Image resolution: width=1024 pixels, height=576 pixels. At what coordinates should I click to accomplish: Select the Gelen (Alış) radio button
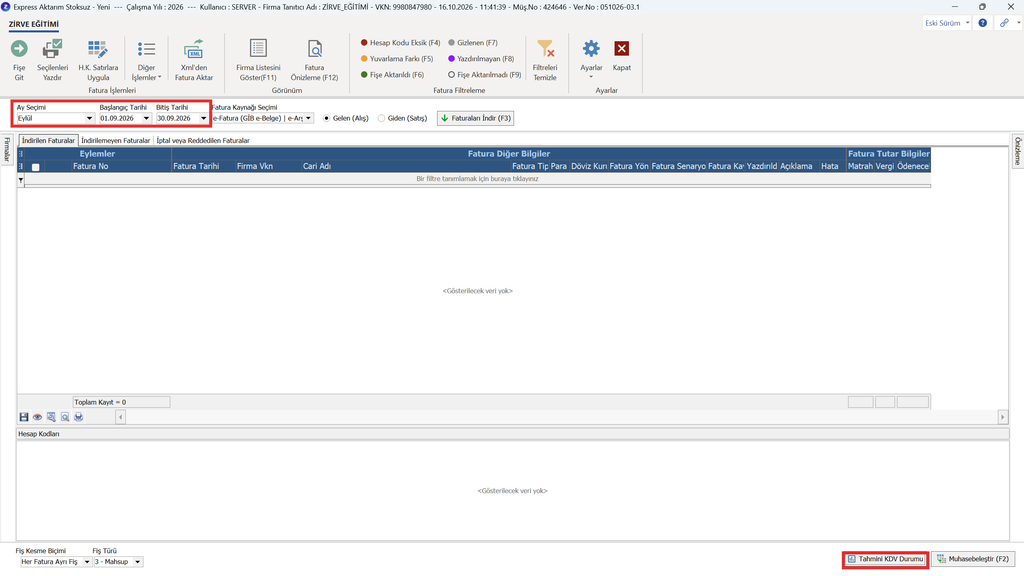click(327, 118)
